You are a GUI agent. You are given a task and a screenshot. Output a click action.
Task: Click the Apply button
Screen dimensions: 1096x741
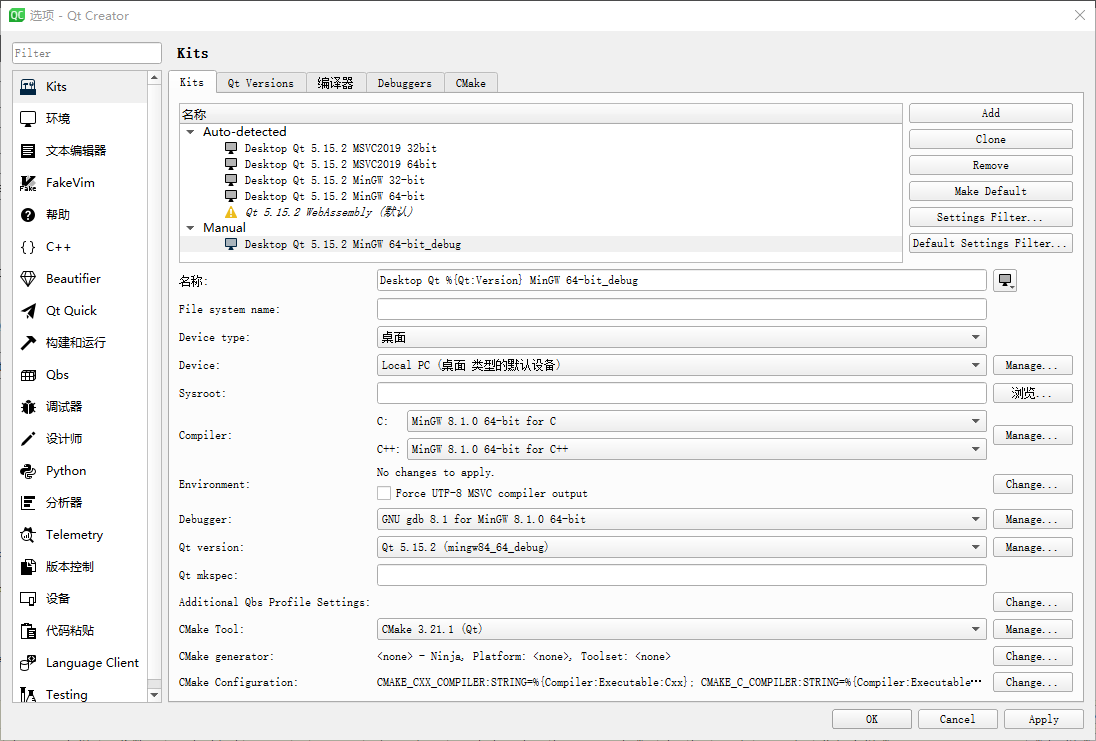1044,719
